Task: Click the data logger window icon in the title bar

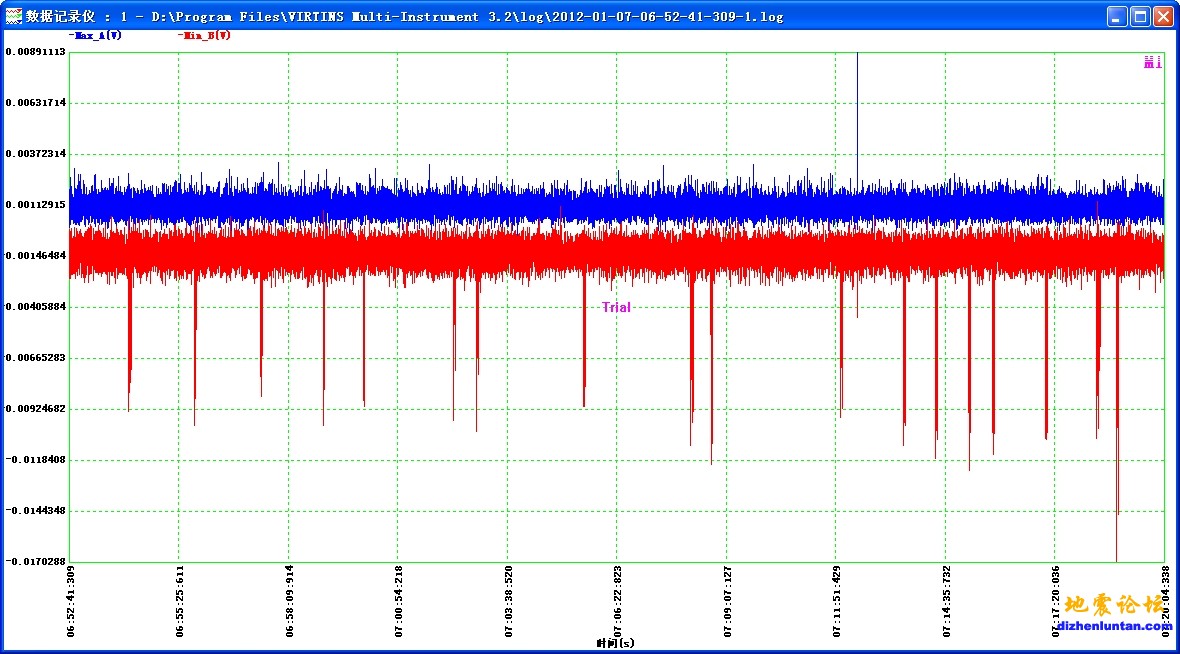Action: (x=14, y=16)
